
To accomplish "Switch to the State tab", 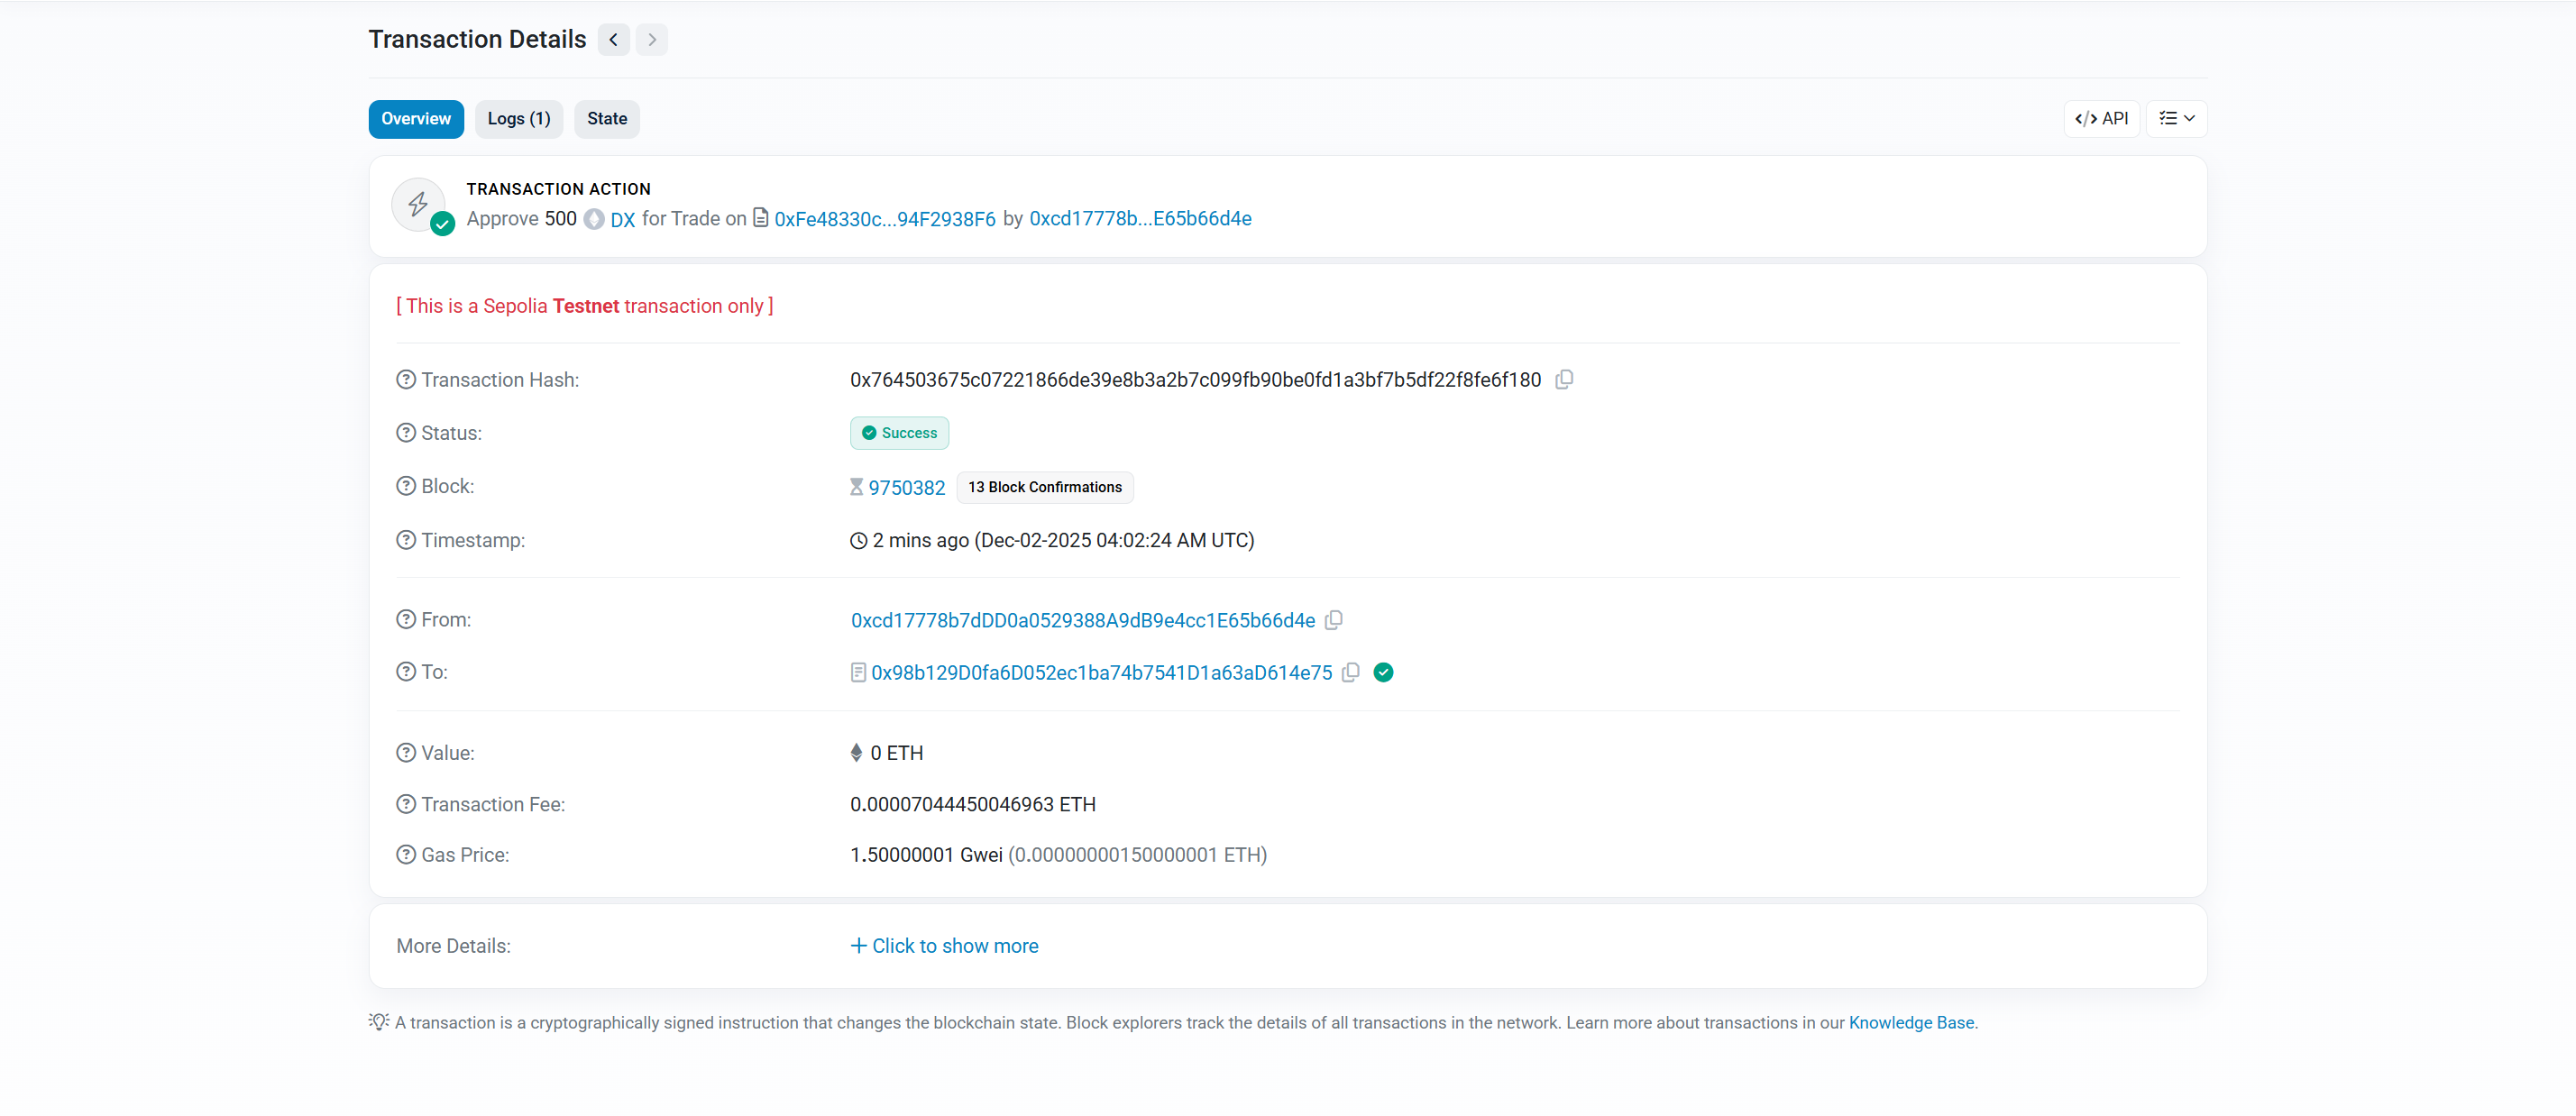I will 606,119.
